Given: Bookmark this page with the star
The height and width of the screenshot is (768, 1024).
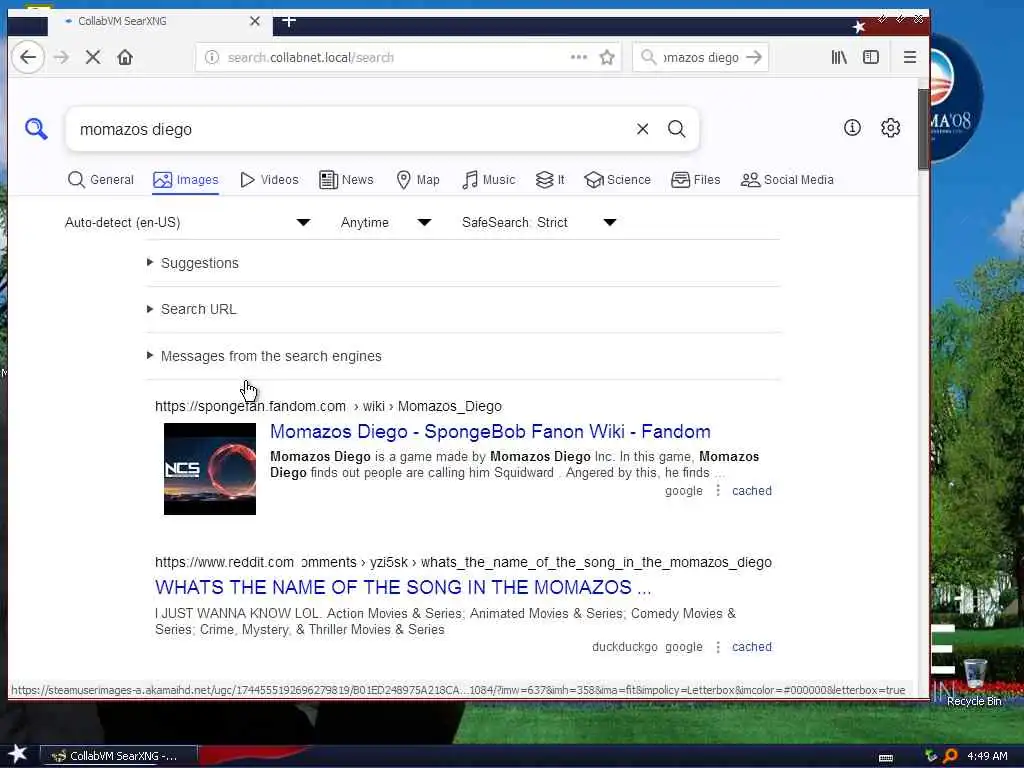Looking at the screenshot, I should [x=607, y=57].
